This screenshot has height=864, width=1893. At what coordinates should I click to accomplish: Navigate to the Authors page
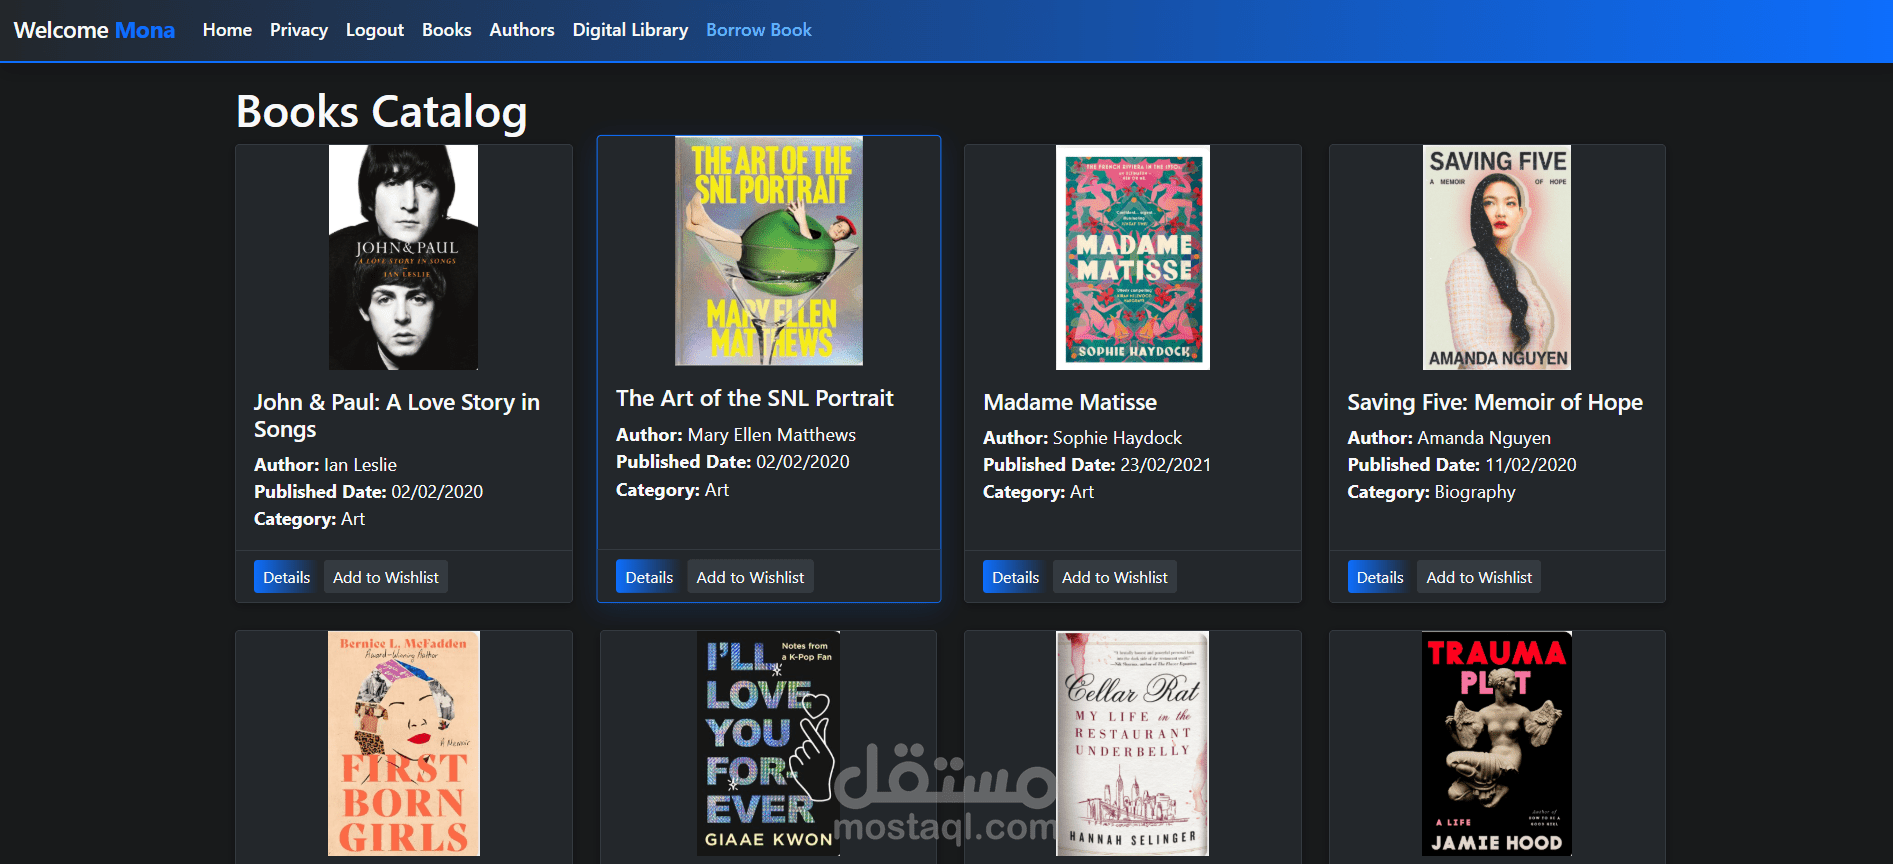coord(521,30)
